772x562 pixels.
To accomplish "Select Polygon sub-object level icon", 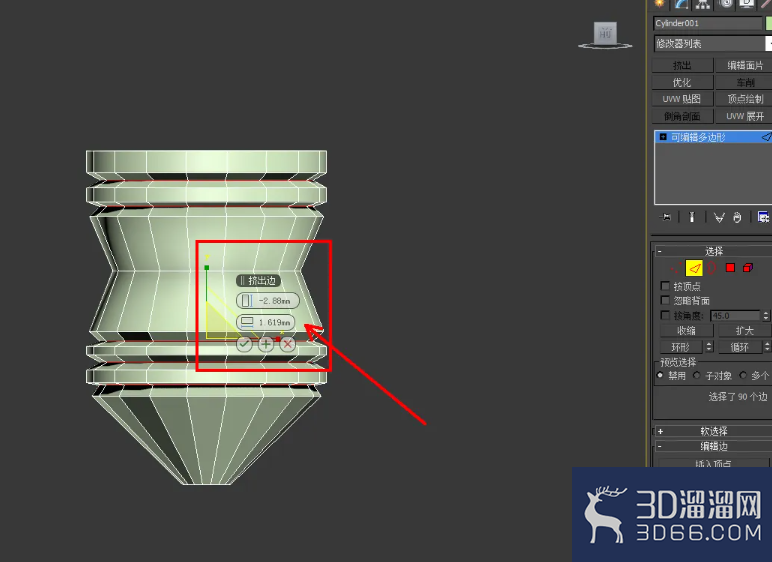I will [x=730, y=267].
